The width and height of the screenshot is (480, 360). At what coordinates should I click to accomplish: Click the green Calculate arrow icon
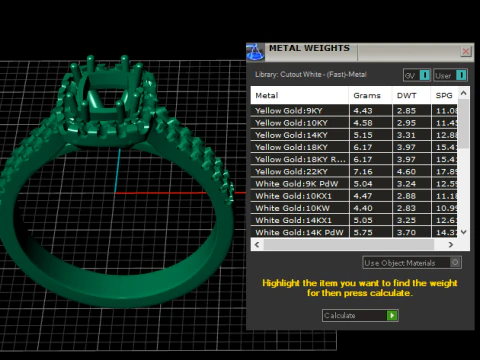point(392,315)
